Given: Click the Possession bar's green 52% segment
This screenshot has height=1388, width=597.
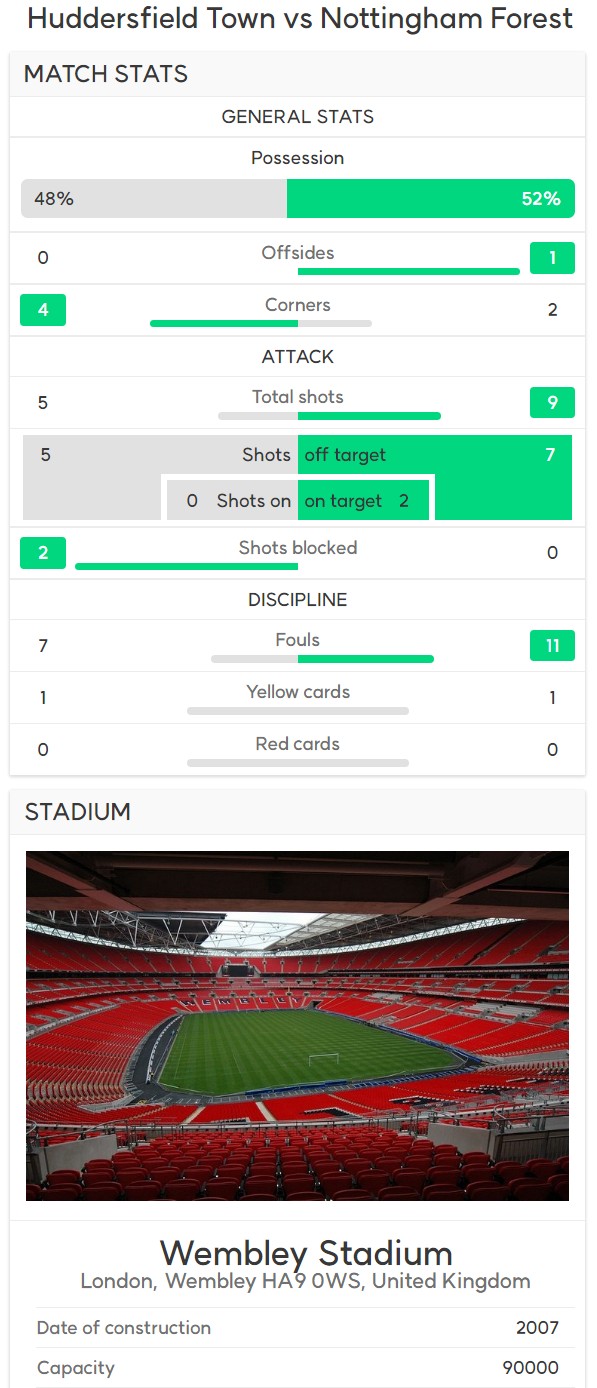Looking at the screenshot, I should (430, 198).
